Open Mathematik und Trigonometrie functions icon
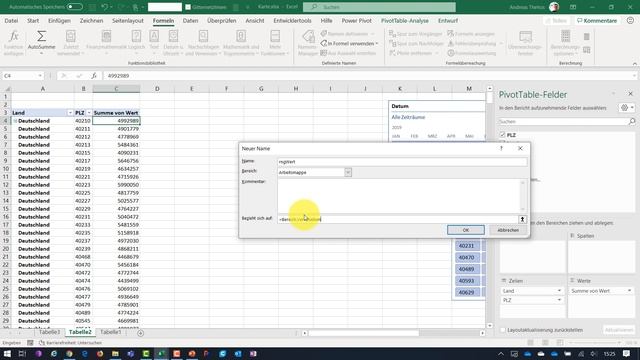 pyautogui.click(x=241, y=36)
